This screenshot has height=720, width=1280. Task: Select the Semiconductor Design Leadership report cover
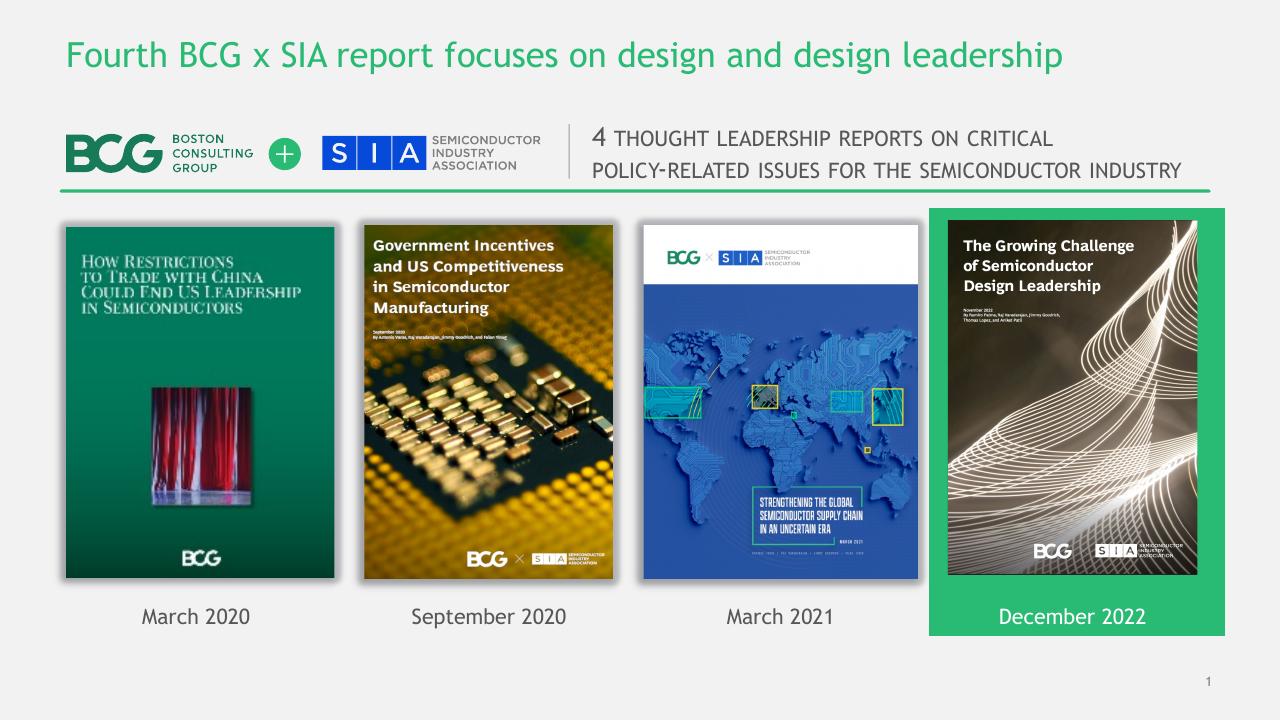coord(1072,397)
